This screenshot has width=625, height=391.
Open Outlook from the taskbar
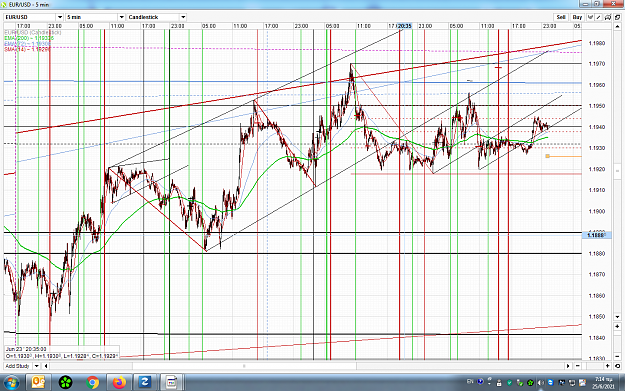pyautogui.click(x=38, y=383)
